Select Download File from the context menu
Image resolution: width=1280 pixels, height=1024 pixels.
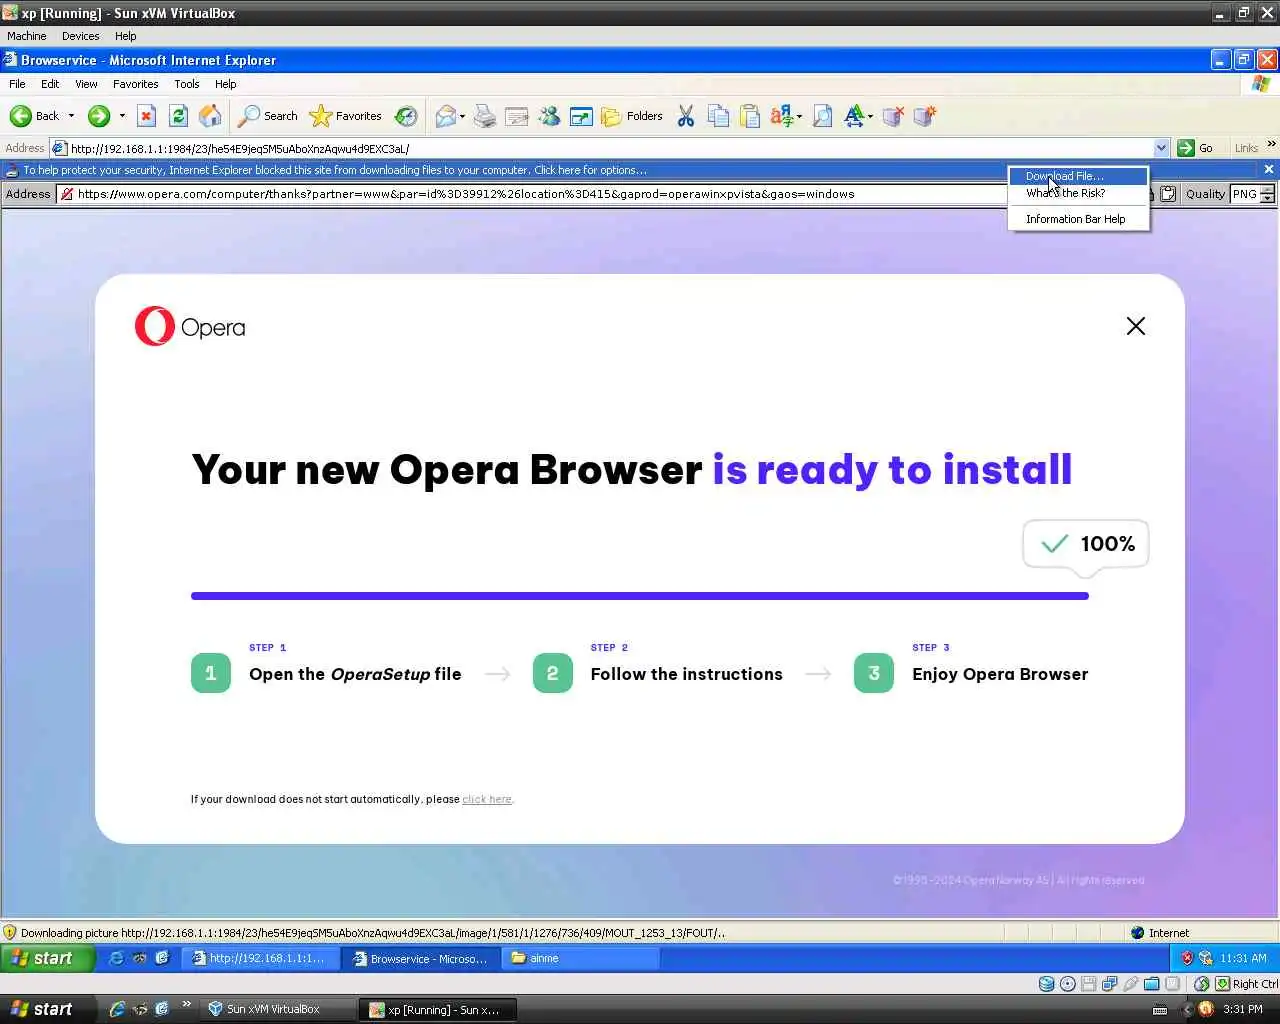click(x=1078, y=176)
